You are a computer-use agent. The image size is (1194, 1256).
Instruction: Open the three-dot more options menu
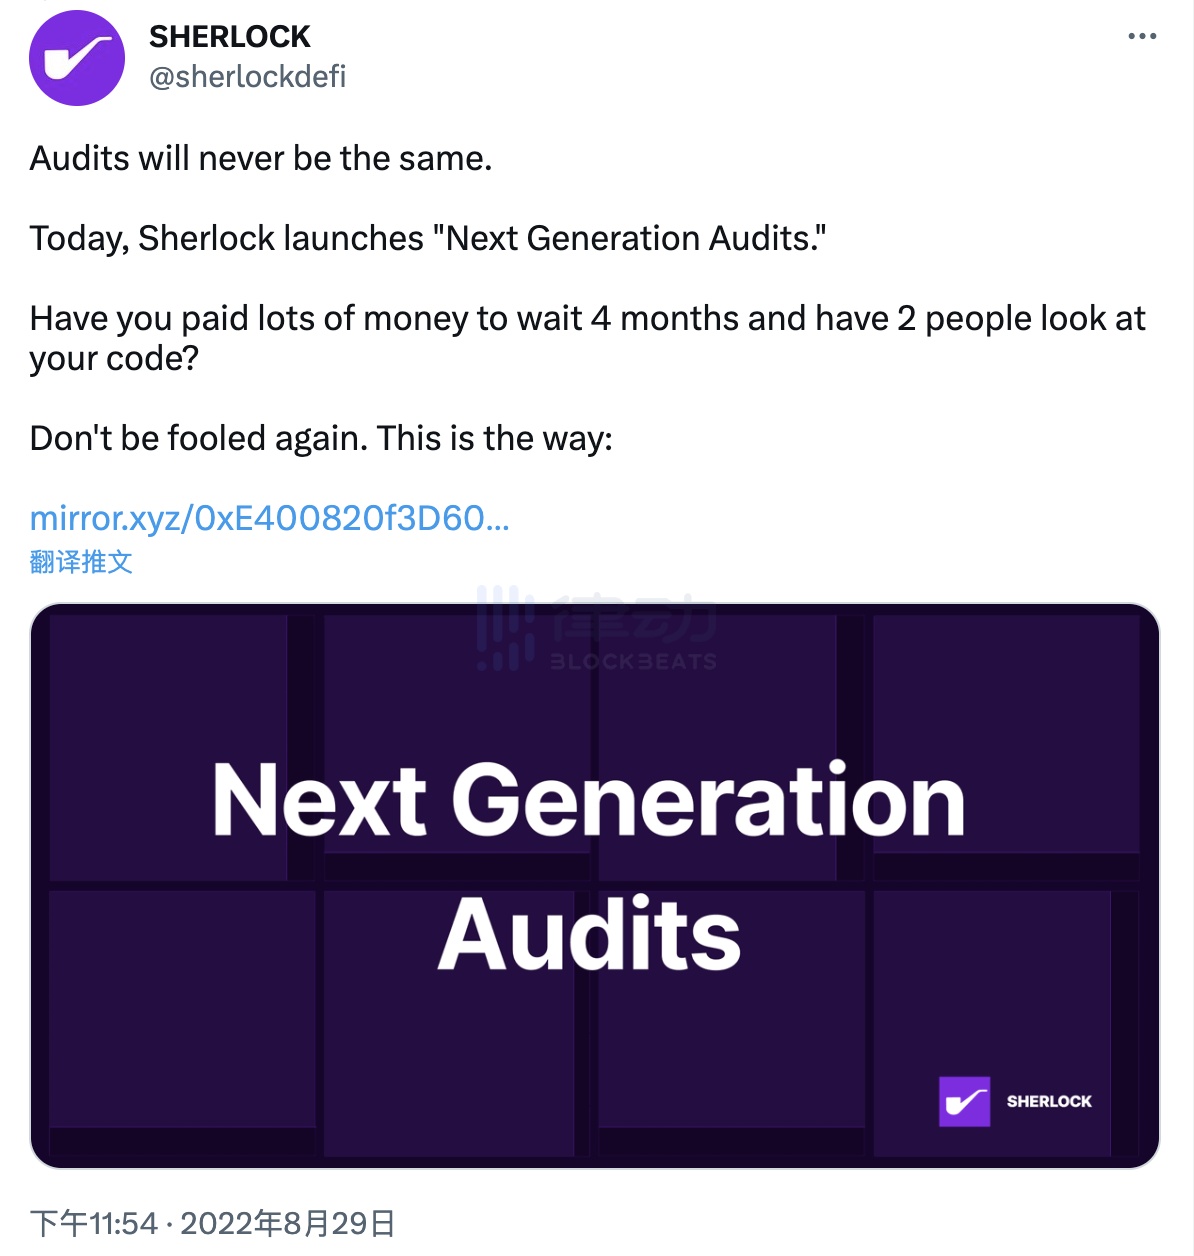1141,36
